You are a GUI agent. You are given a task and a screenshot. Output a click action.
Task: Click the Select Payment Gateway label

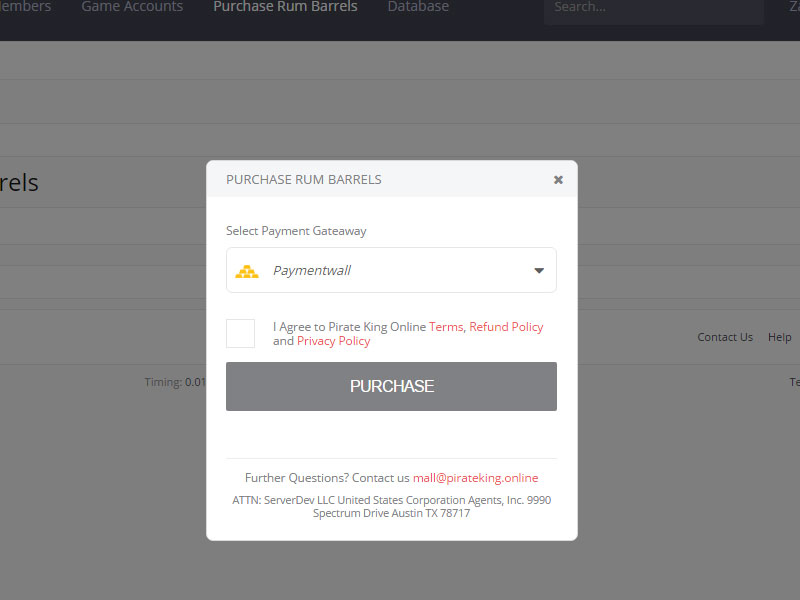pyautogui.click(x=296, y=231)
